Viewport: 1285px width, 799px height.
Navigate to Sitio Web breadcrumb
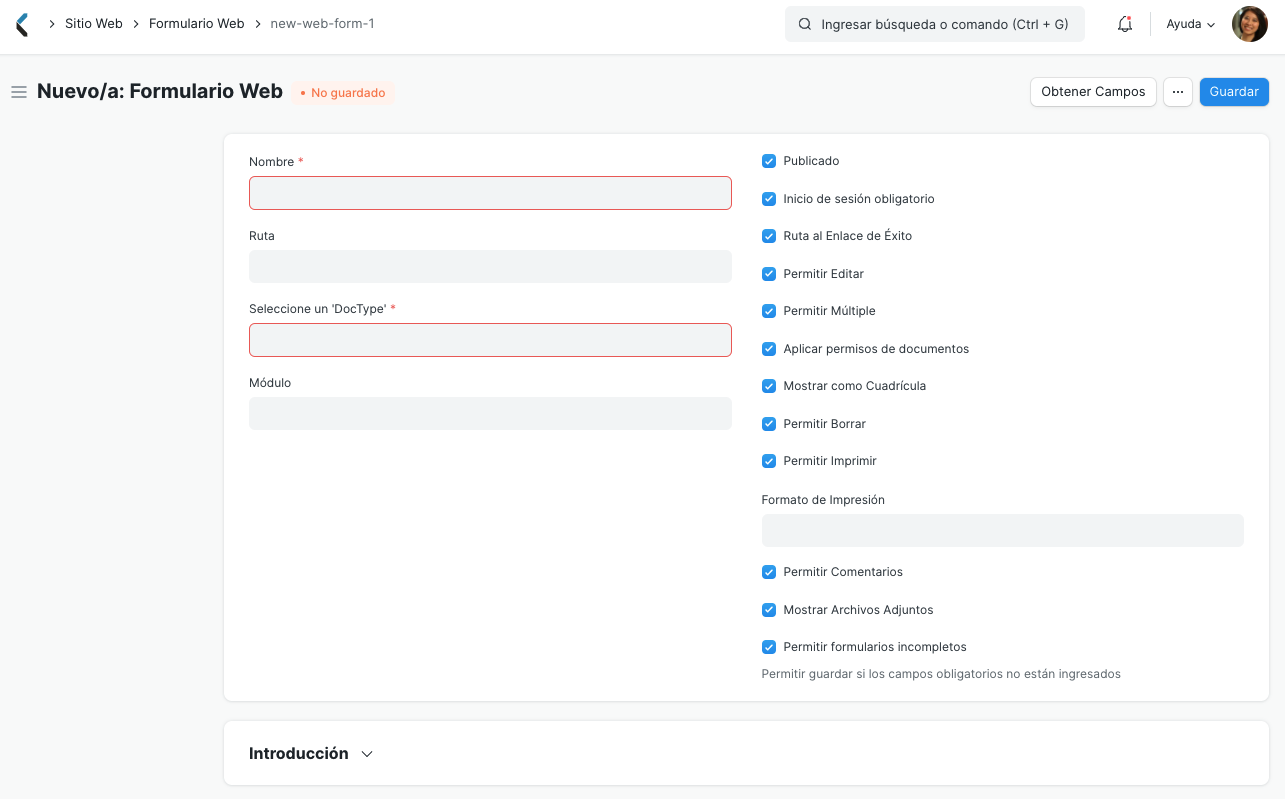click(93, 23)
